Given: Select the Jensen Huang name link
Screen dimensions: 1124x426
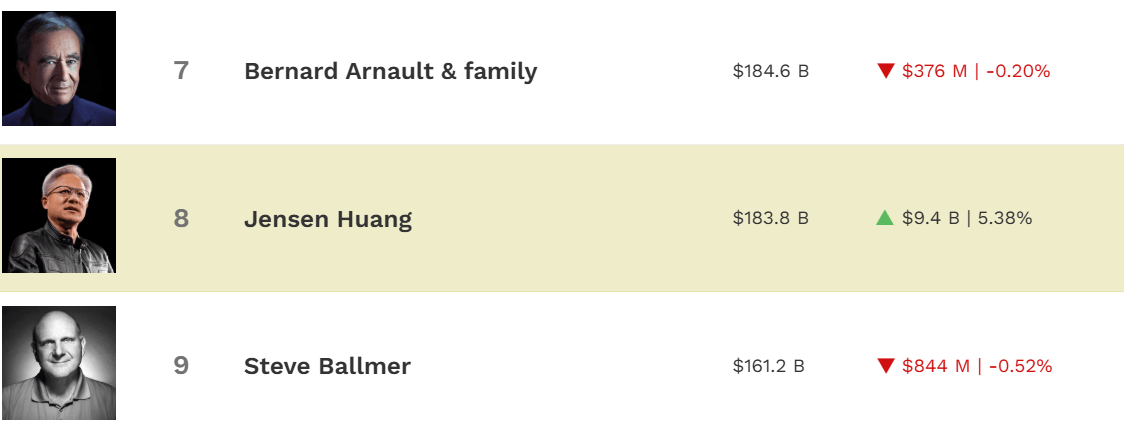Looking at the screenshot, I should 328,219.
